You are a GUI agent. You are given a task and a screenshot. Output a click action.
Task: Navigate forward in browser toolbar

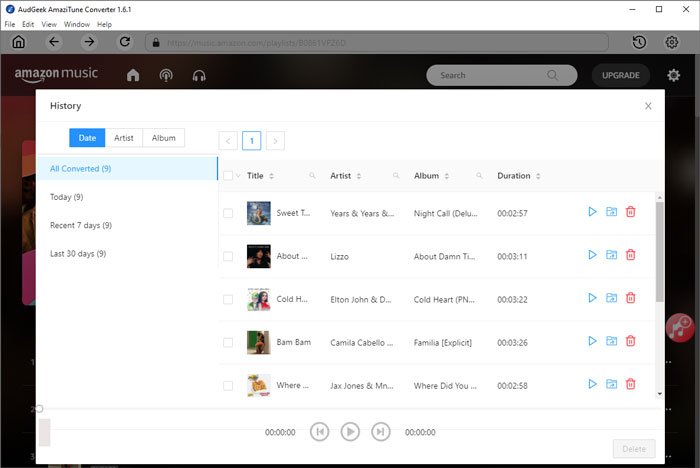(89, 42)
